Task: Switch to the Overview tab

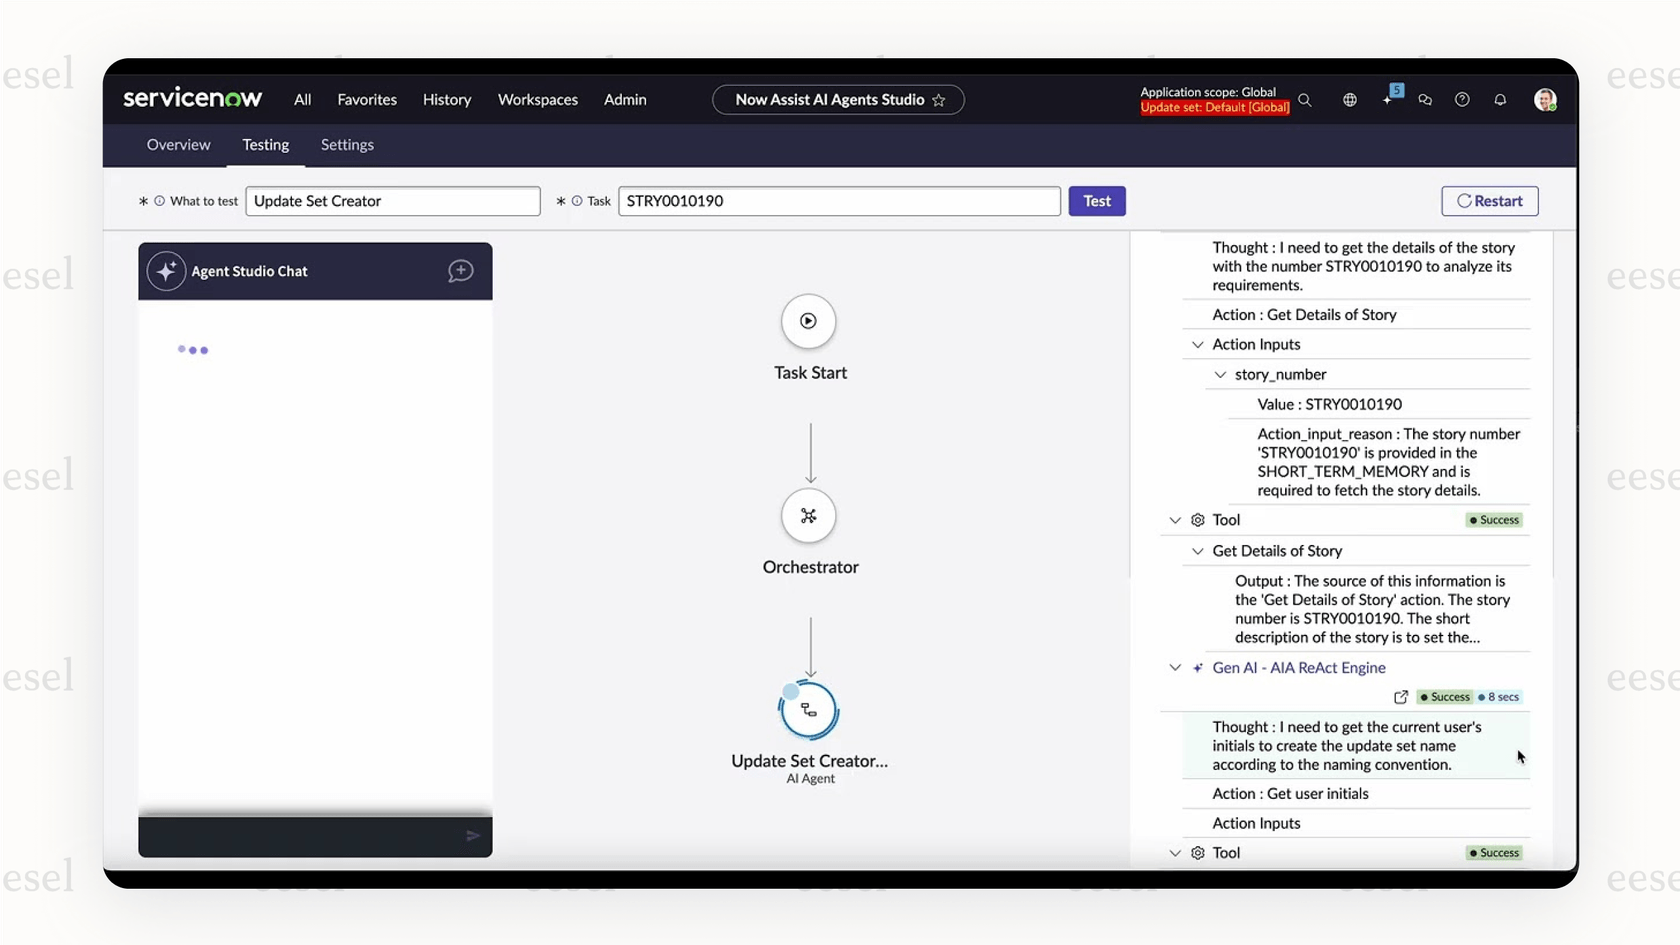Action: tap(178, 144)
